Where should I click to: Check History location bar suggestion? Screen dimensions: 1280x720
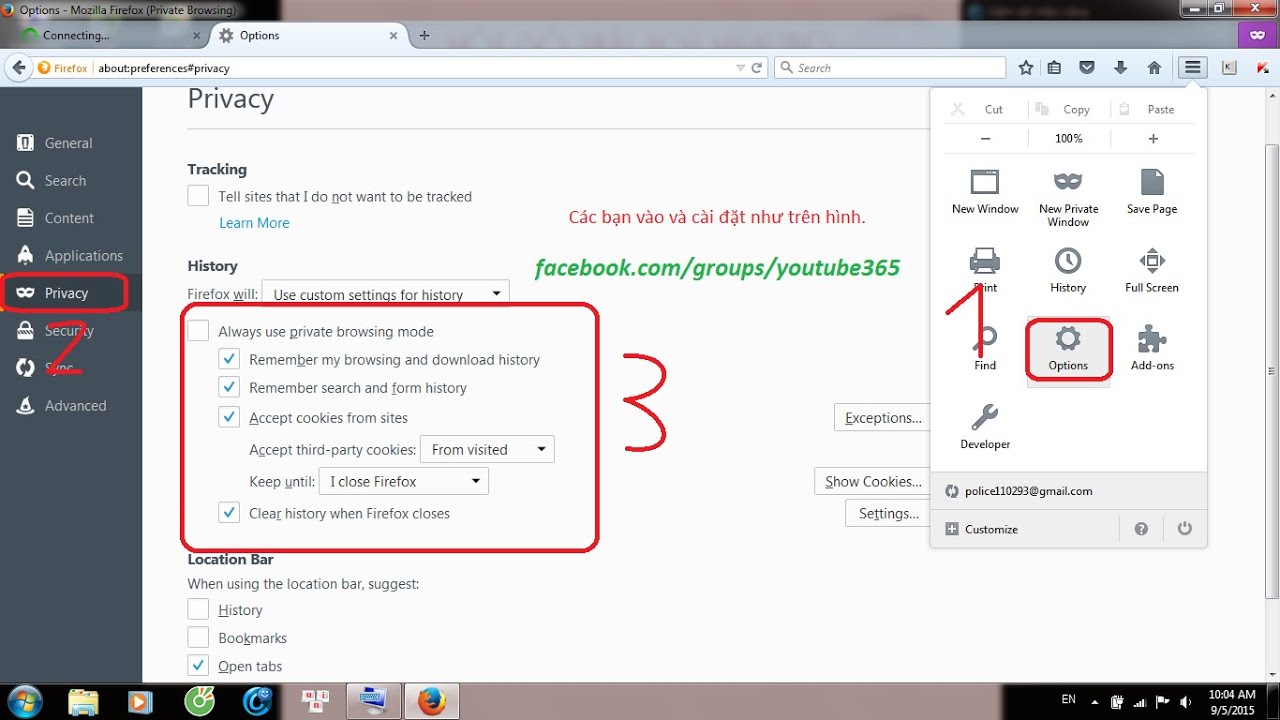tap(198, 609)
